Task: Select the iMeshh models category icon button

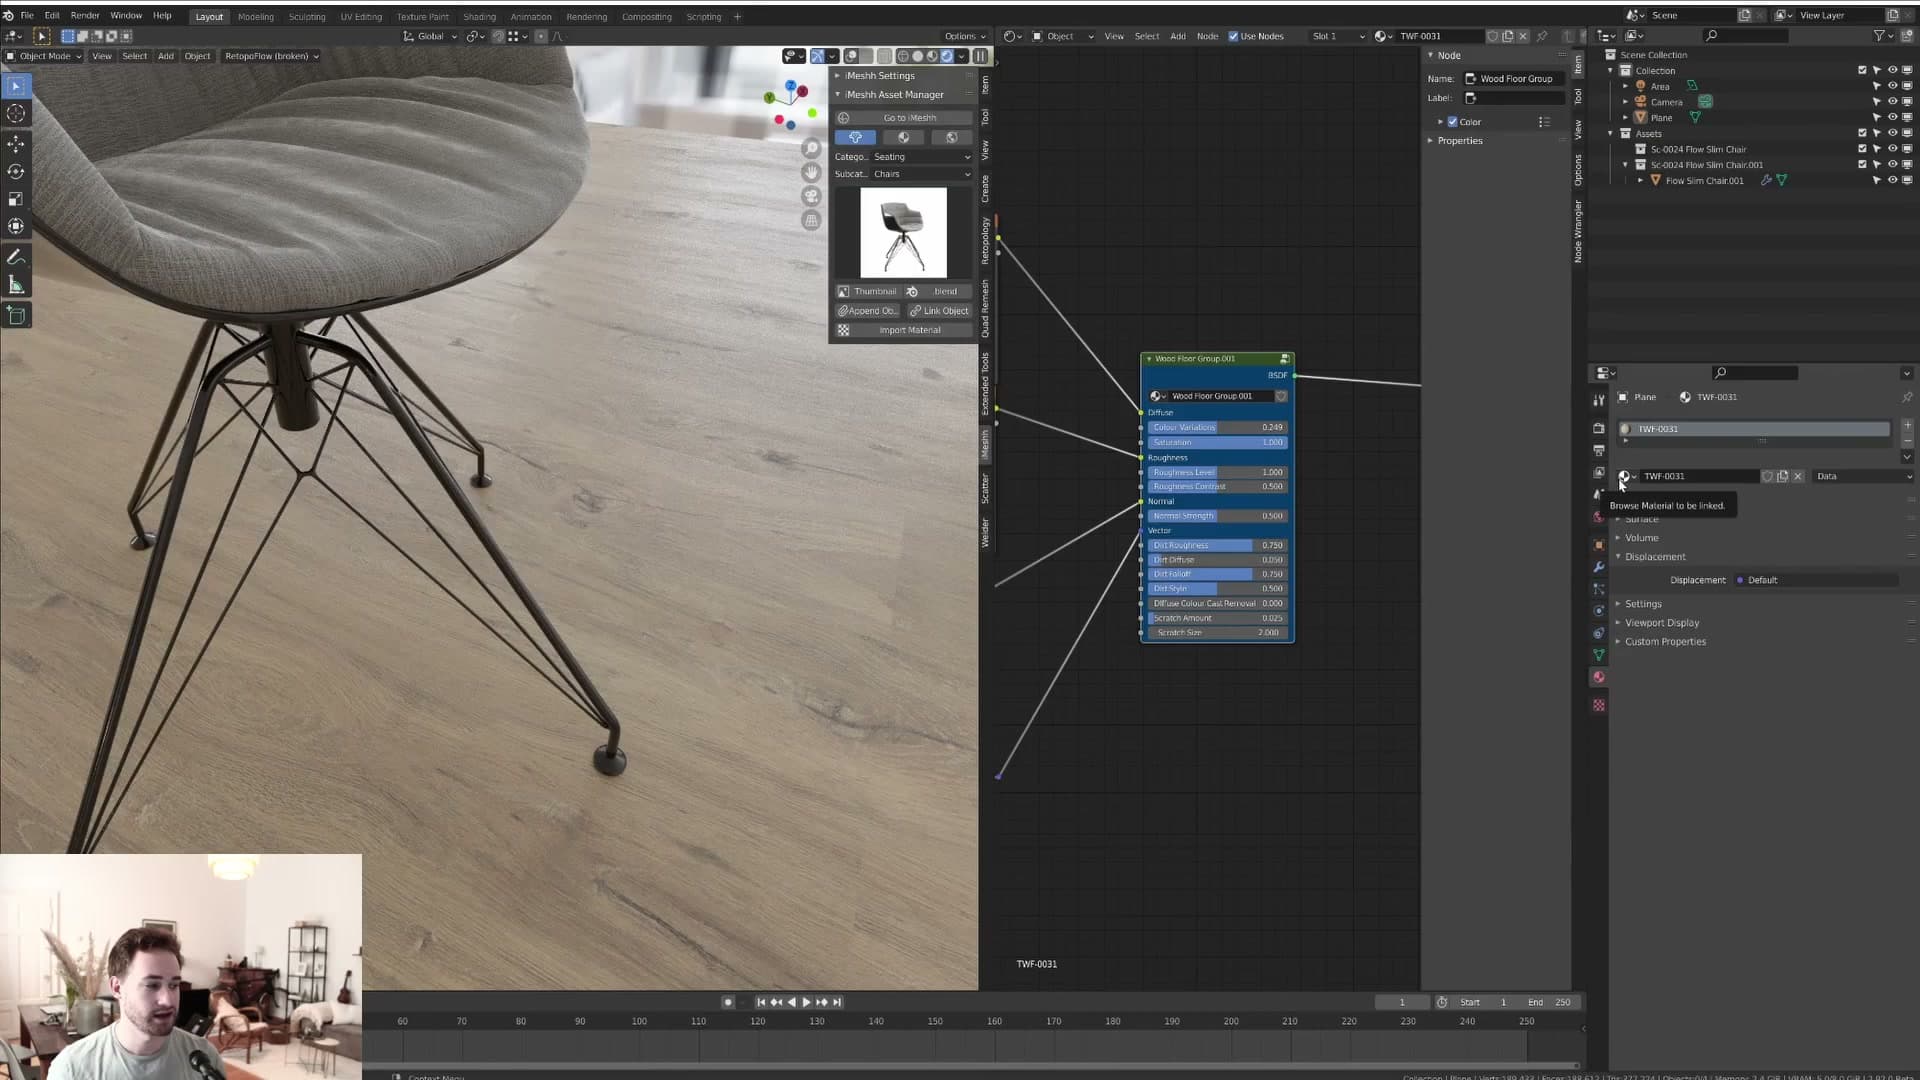Action: point(855,137)
